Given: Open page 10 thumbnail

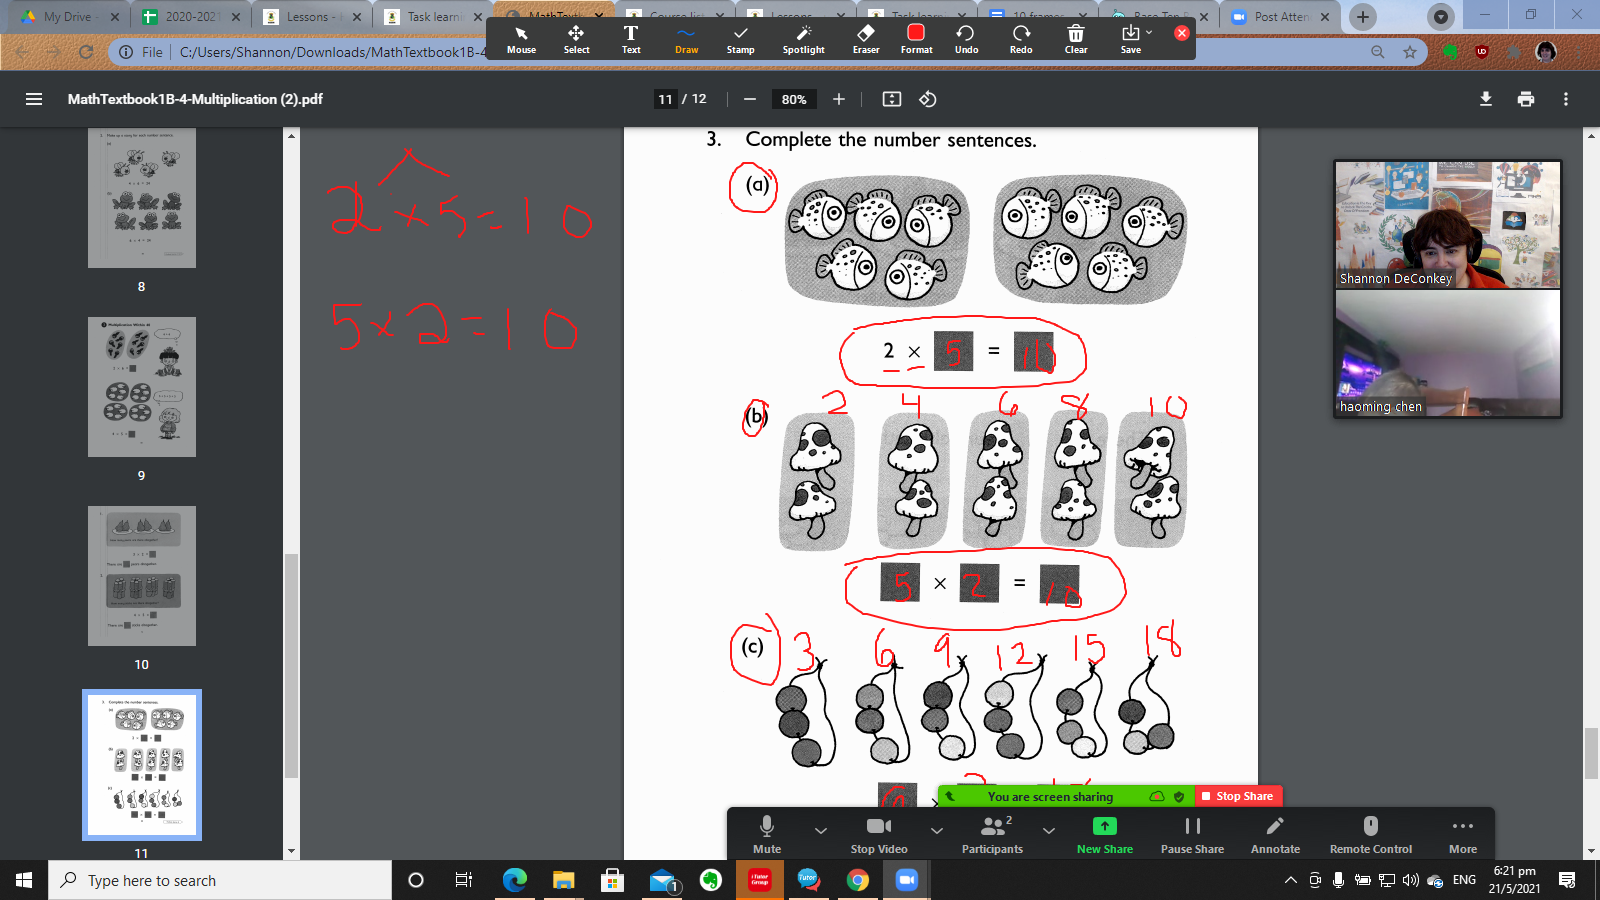Looking at the screenshot, I should click(x=142, y=576).
